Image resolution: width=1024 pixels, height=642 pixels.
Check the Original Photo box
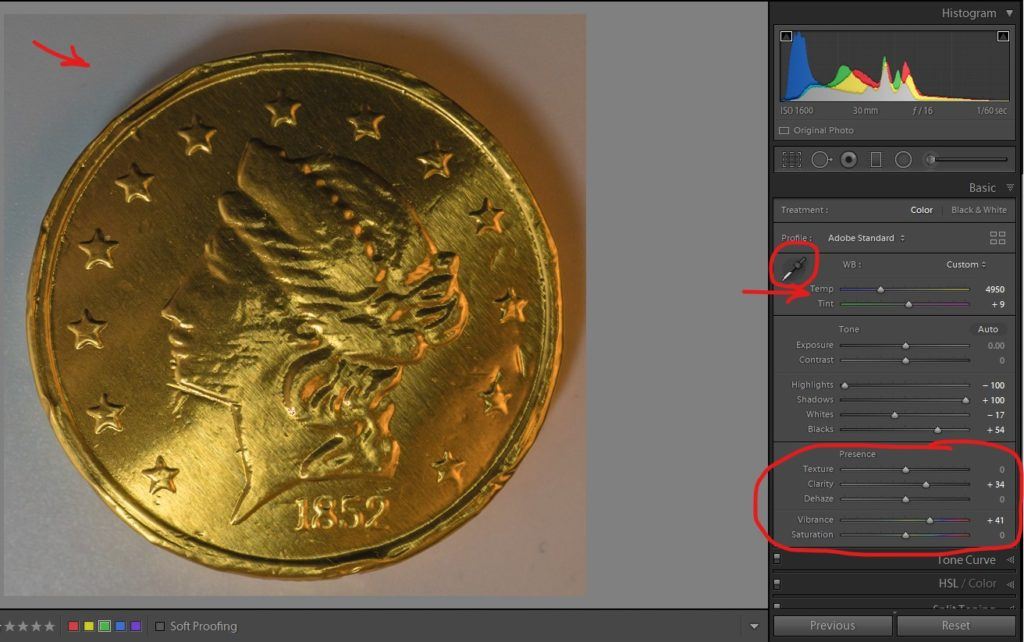point(784,131)
